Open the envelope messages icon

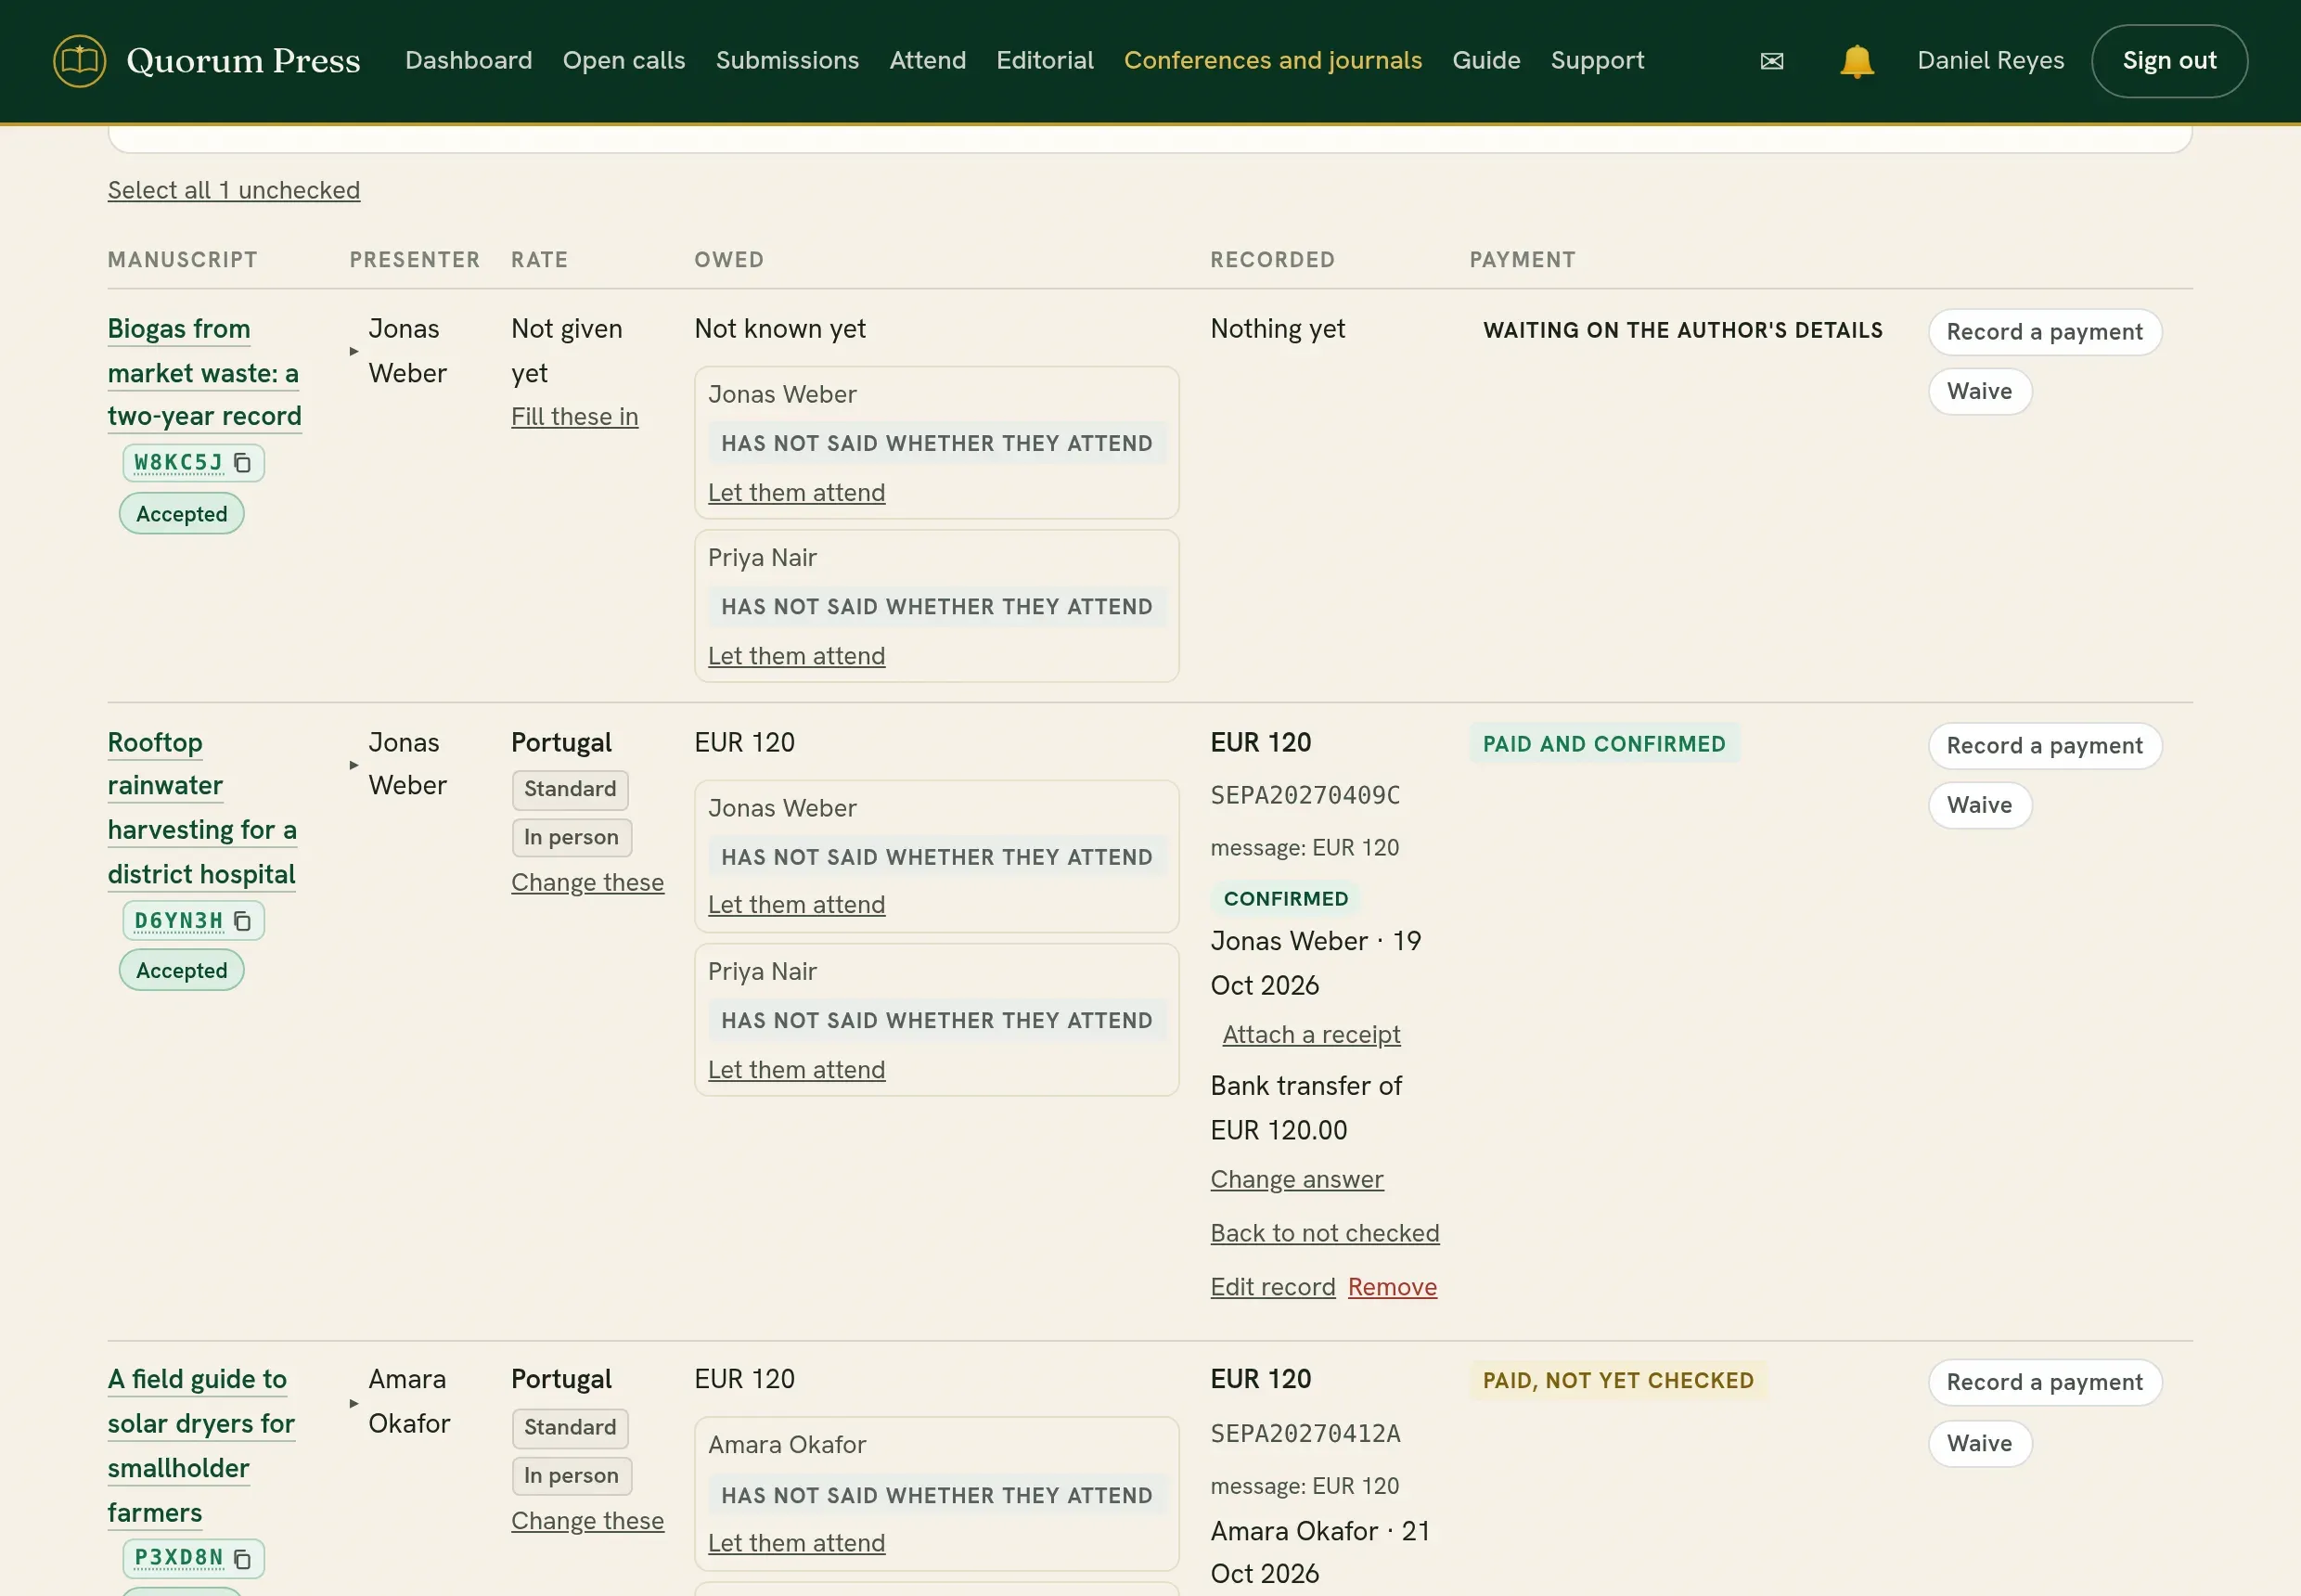click(x=1771, y=61)
